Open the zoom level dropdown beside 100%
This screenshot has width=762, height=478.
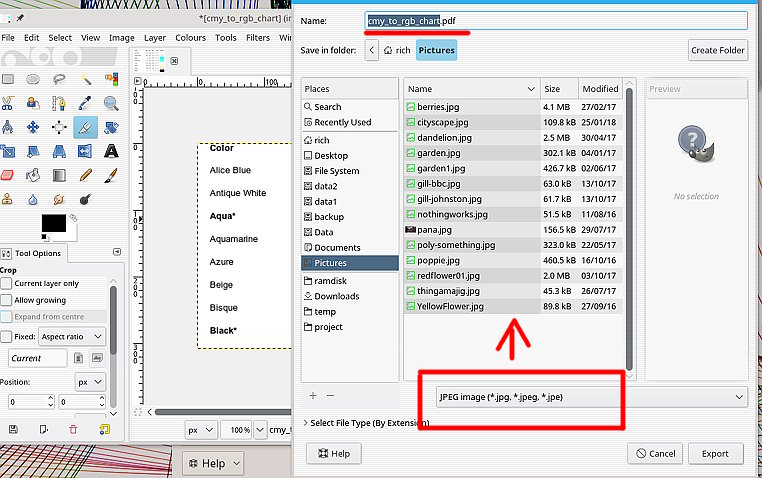pos(260,430)
